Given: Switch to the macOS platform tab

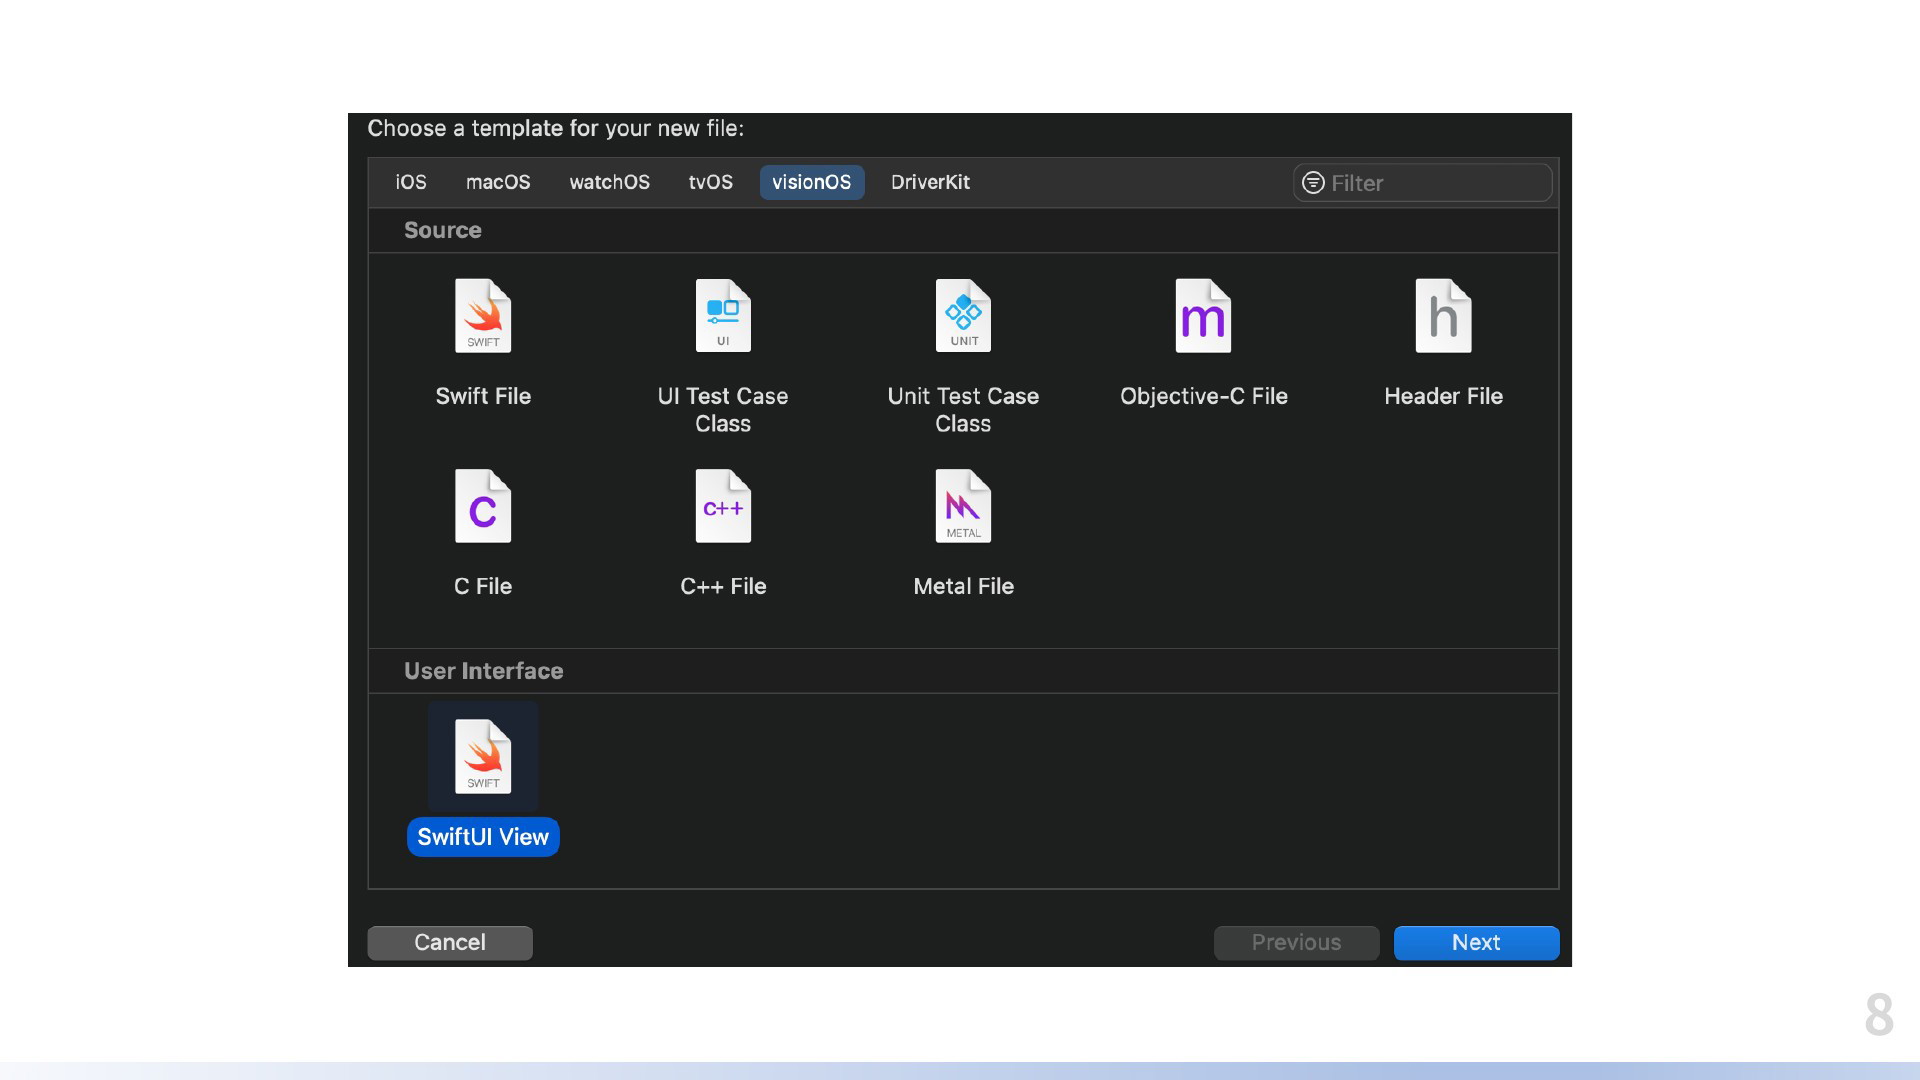Looking at the screenshot, I should [x=498, y=182].
